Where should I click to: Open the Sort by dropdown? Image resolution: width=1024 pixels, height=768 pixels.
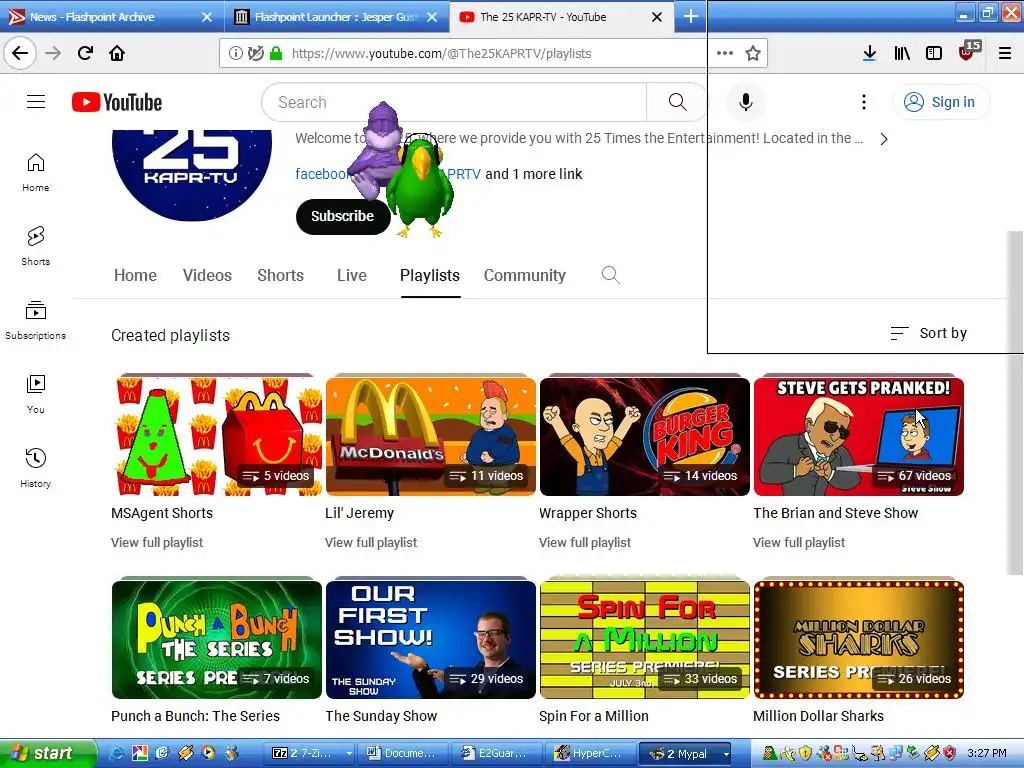[x=929, y=333]
